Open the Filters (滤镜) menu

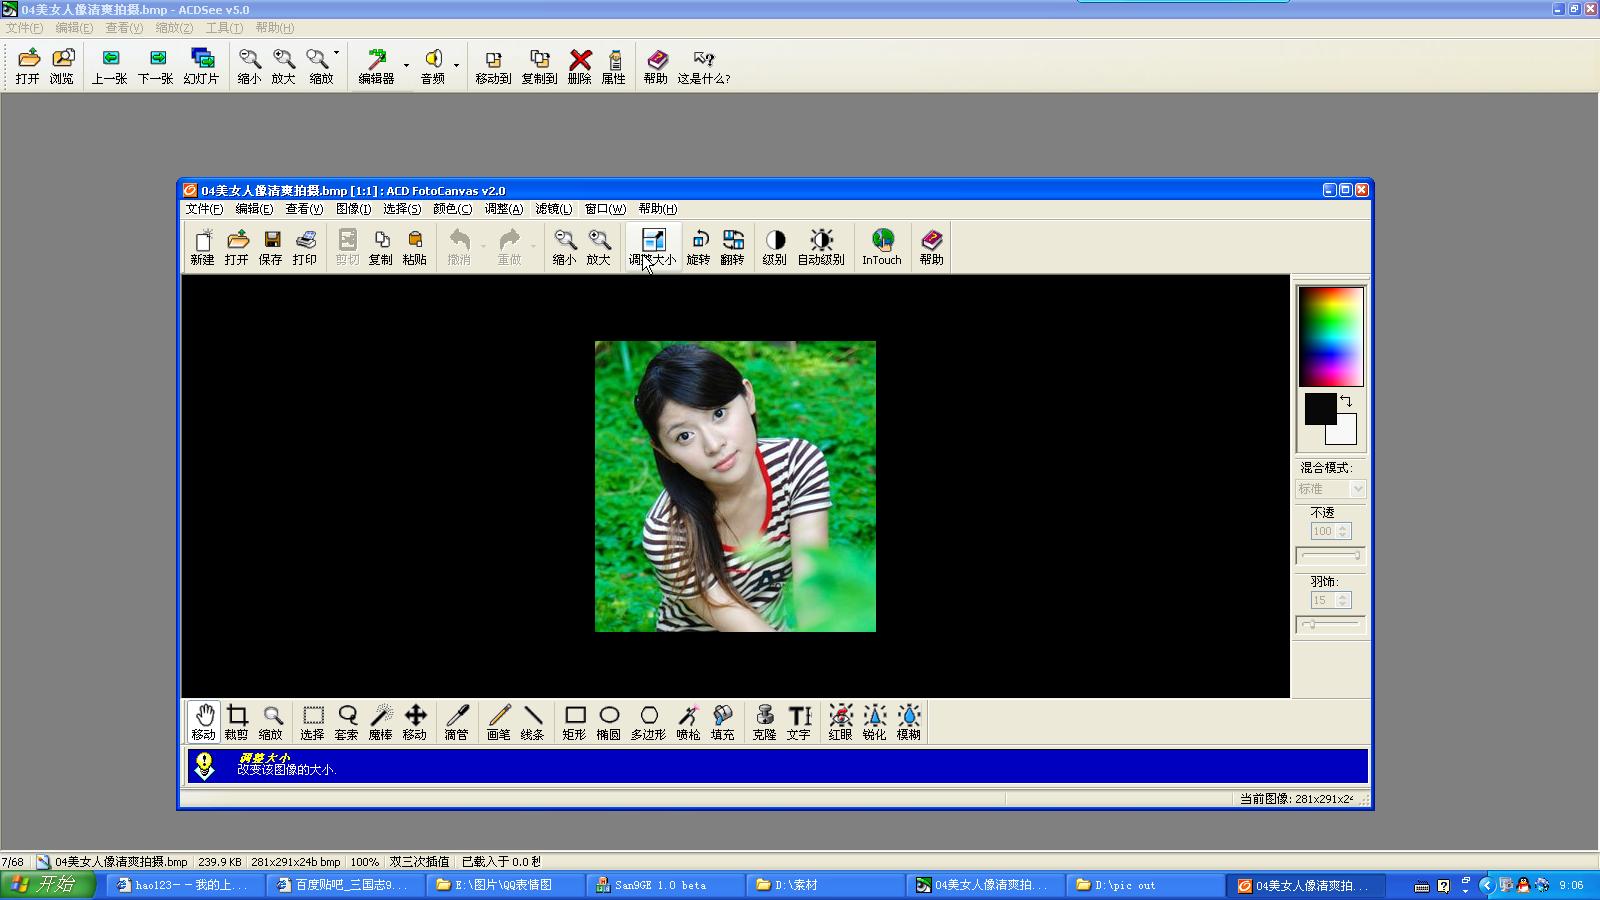tap(553, 209)
